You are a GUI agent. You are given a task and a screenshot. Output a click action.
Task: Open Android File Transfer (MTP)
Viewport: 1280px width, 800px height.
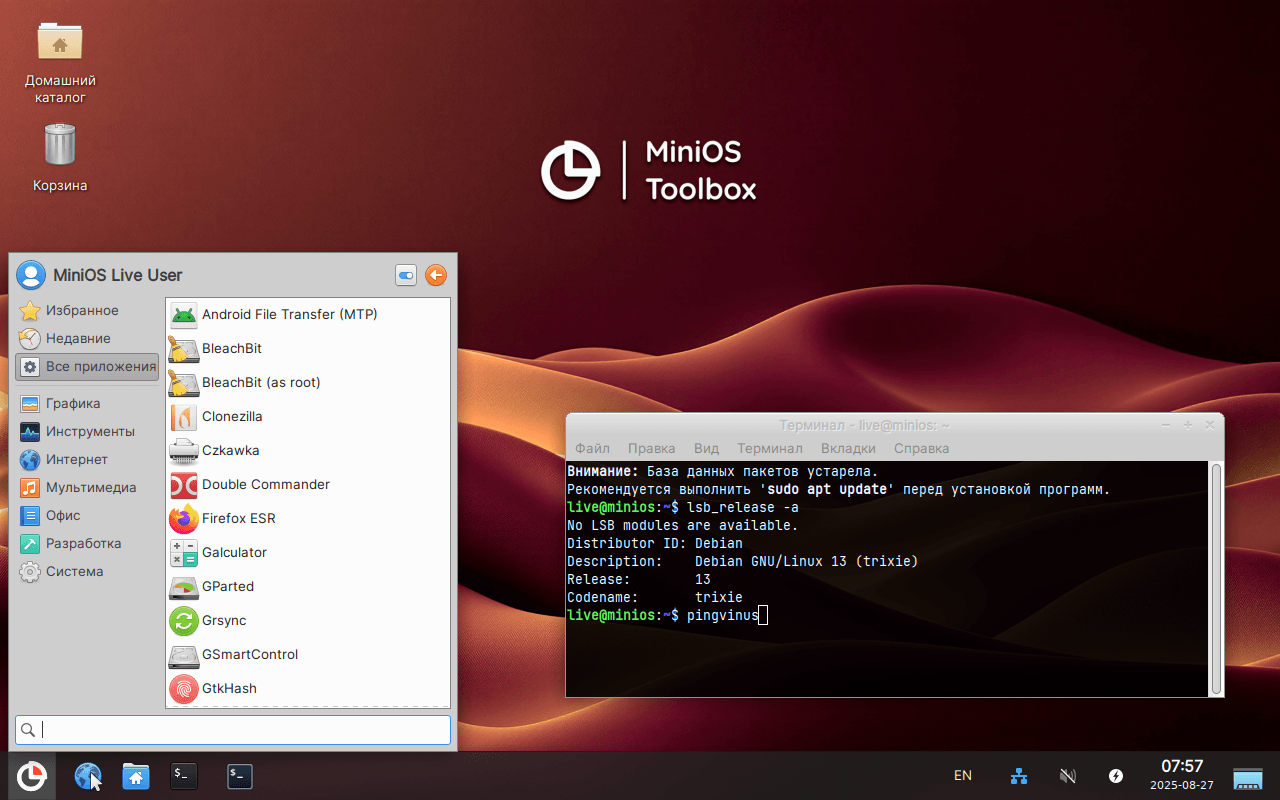(x=289, y=314)
